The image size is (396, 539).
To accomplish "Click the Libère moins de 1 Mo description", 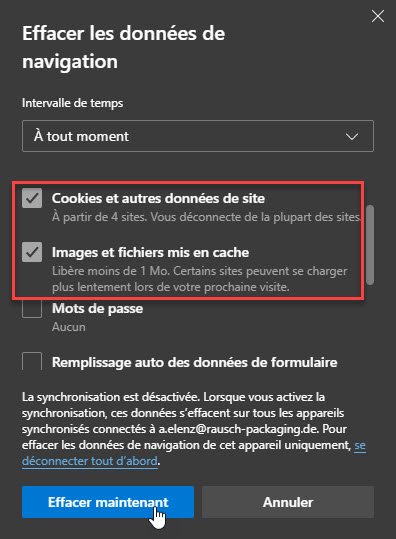I will [200, 279].
